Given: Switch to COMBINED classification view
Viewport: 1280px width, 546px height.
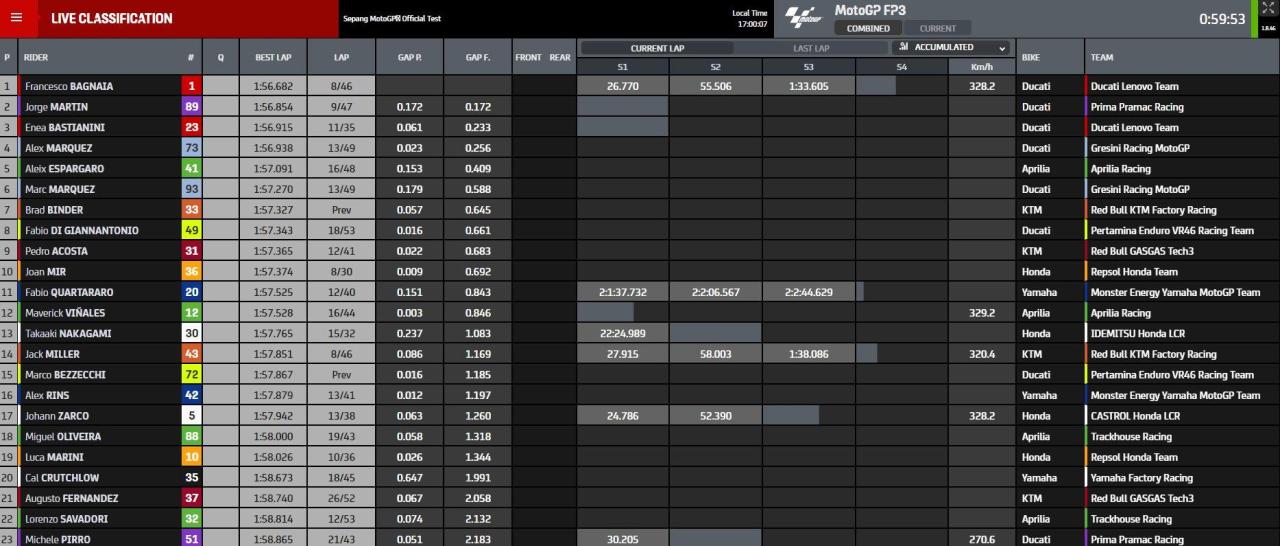Looking at the screenshot, I should click(x=868, y=28).
